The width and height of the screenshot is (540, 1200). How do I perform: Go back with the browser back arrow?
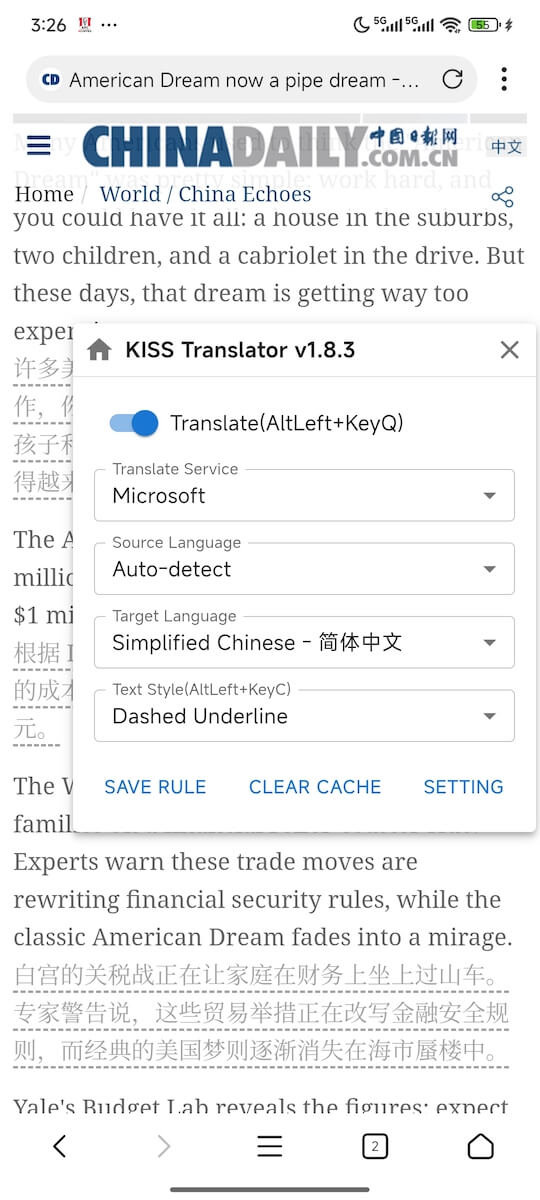pyautogui.click(x=59, y=1146)
